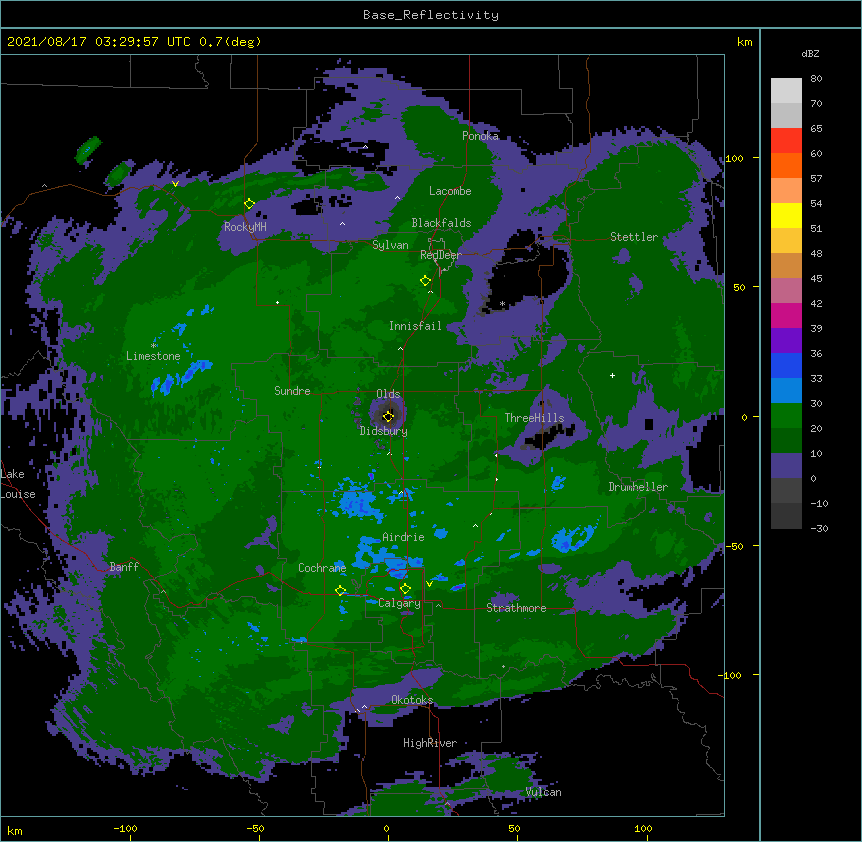862x842 pixels.
Task: Click the purple 39 dBZ legend swatch
Action: [x=786, y=341]
